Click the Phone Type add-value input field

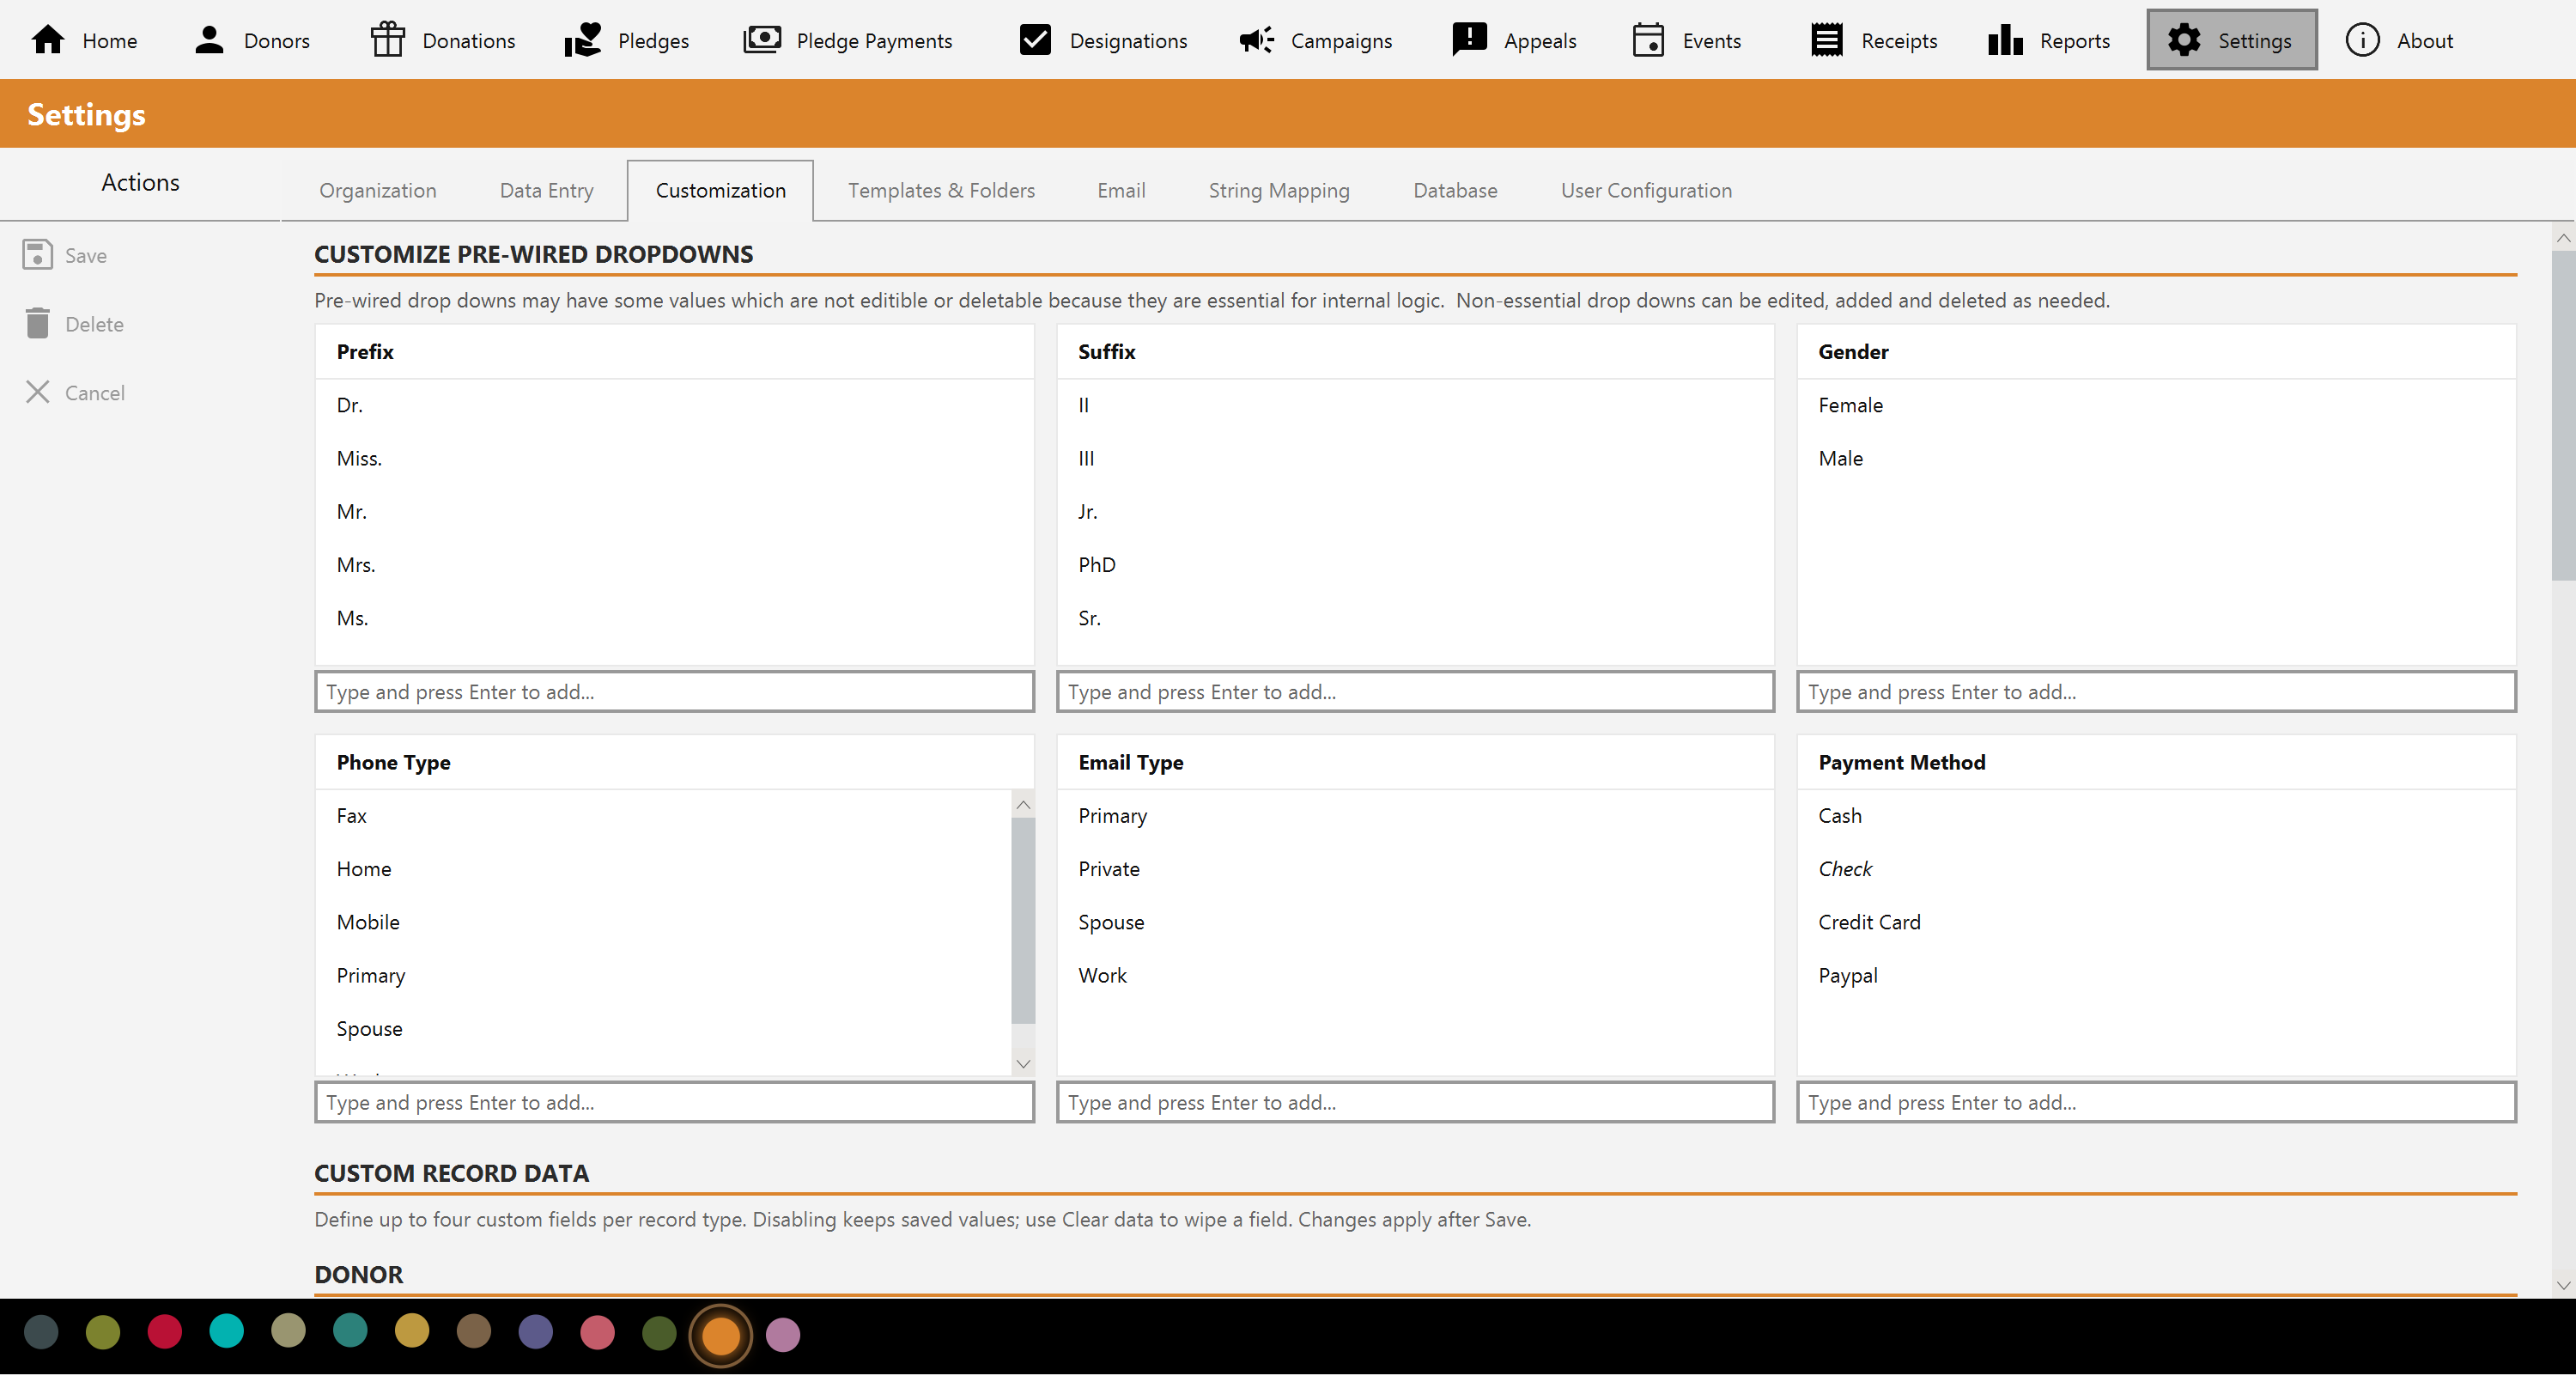675,1104
